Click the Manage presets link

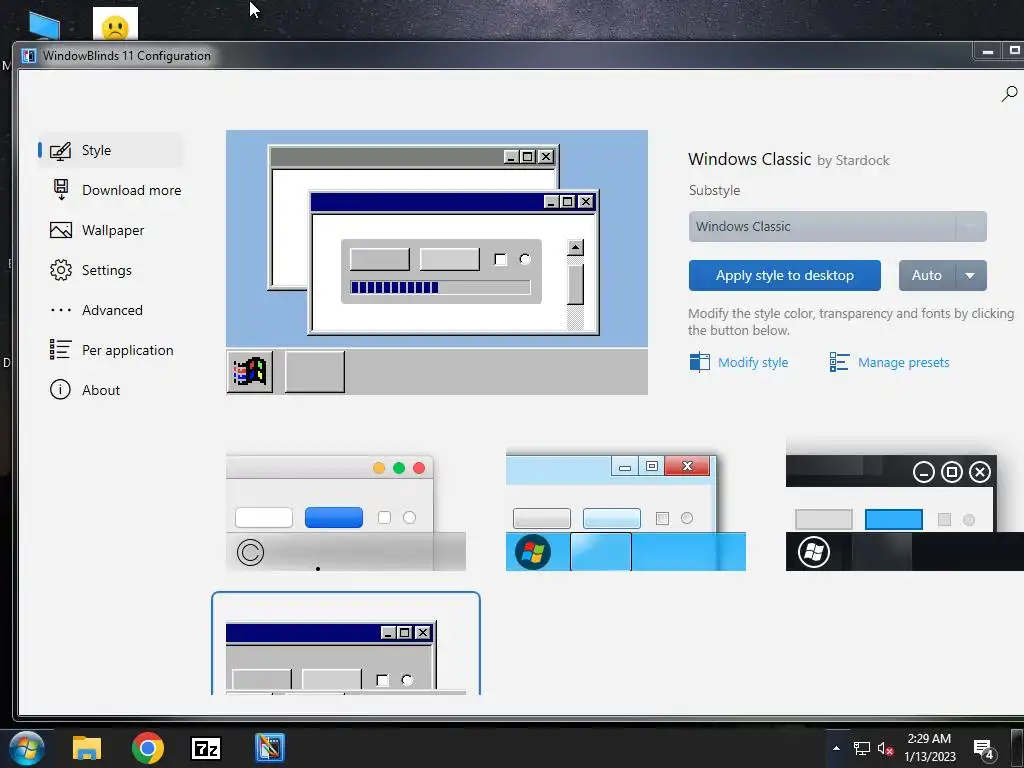(903, 362)
